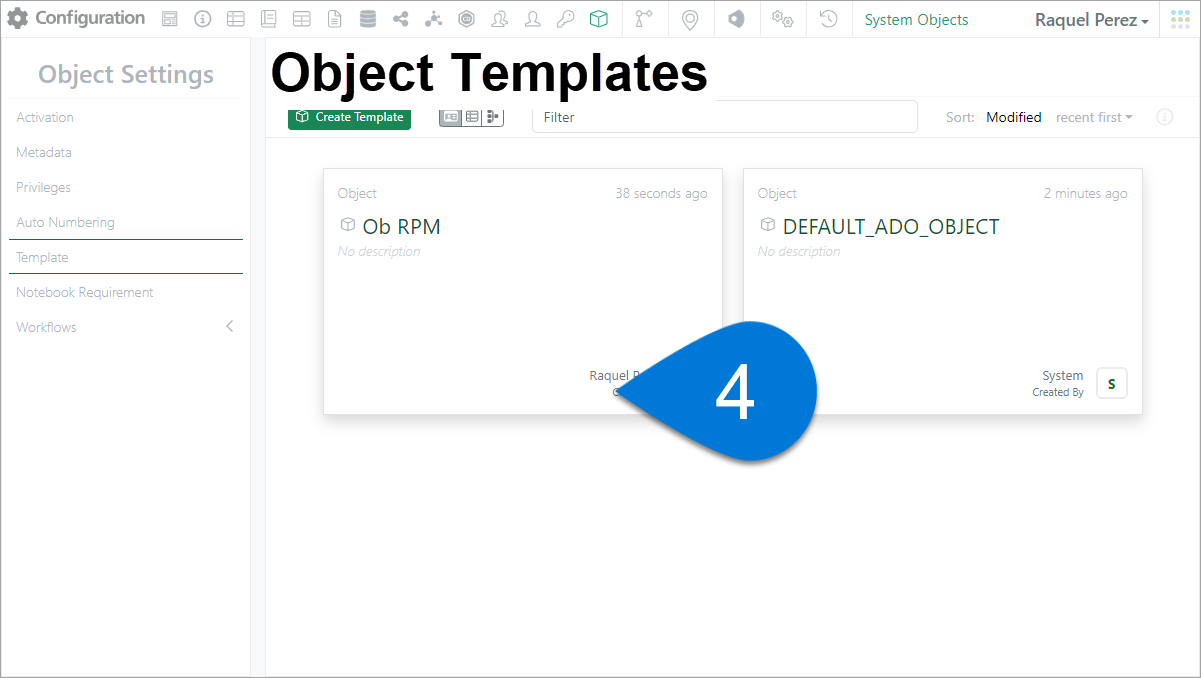The width and height of the screenshot is (1201, 678).
Task: Select the green cube objects icon
Action: 598,19
